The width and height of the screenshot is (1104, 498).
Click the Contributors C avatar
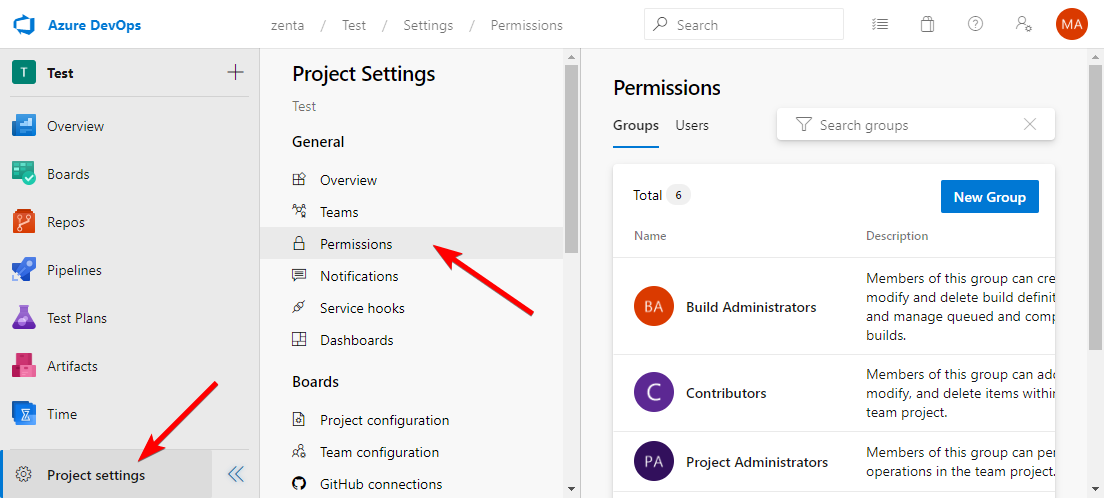coord(654,392)
